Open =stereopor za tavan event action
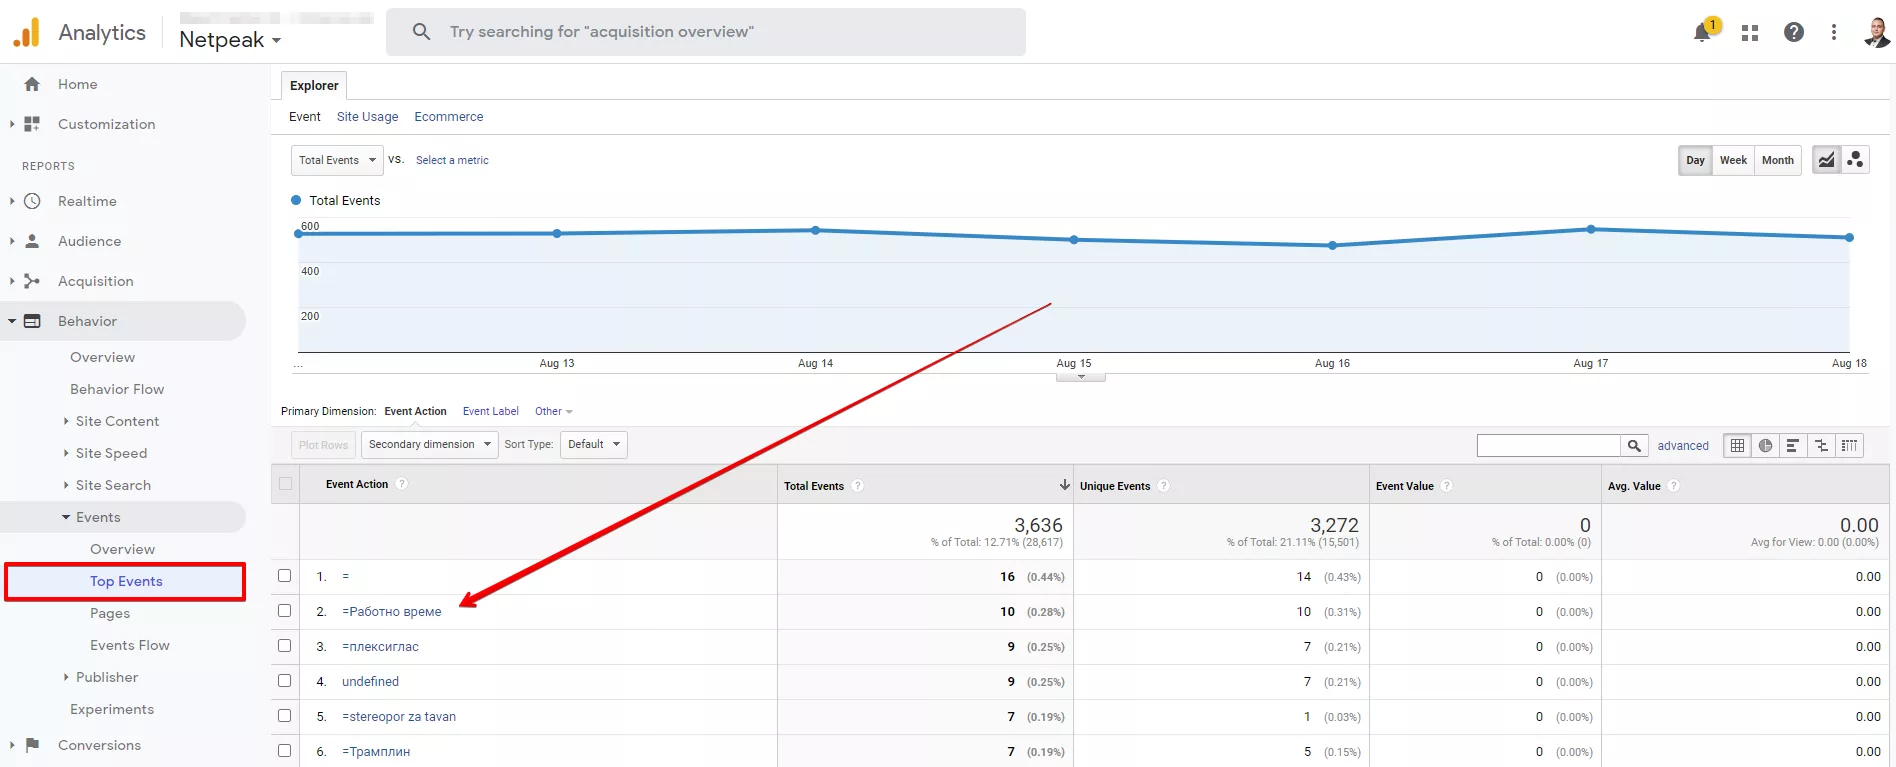The width and height of the screenshot is (1896, 767). 399,716
